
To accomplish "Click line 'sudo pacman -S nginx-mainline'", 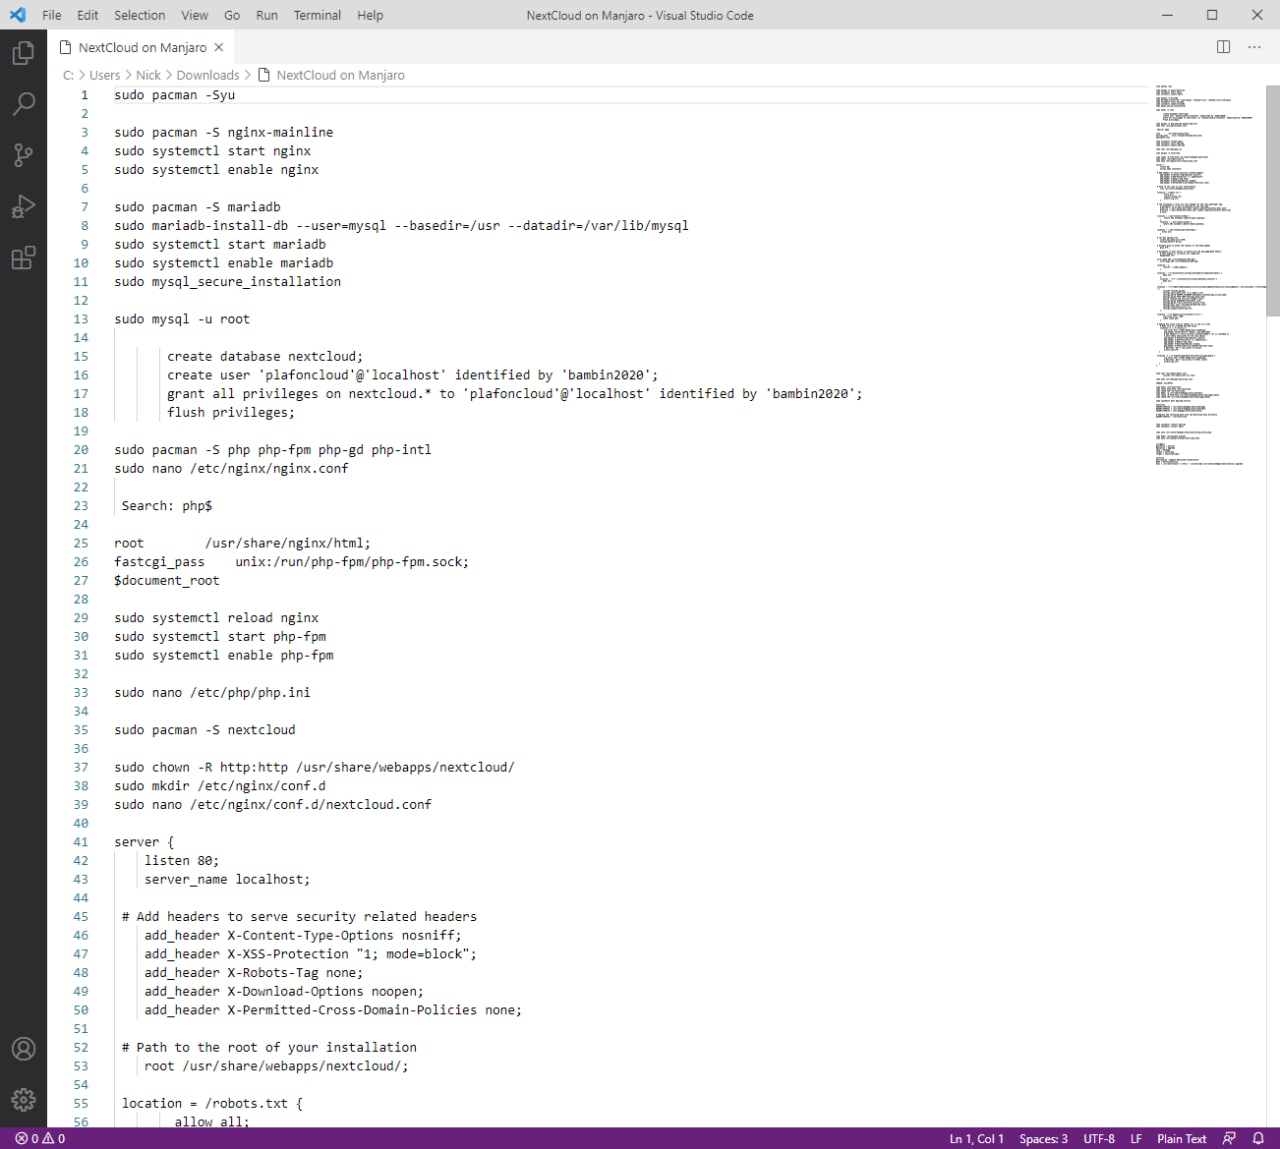I will point(223,132).
